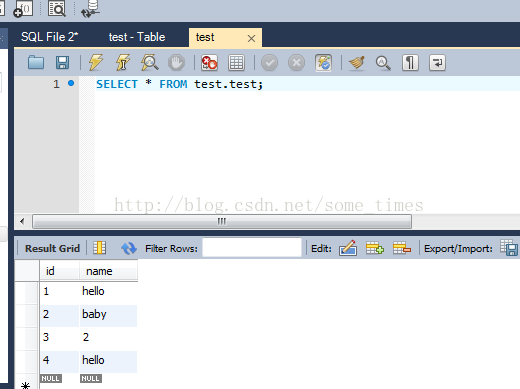Click new row asterisk marker
Image resolution: width=520 pixels, height=389 pixels.
pos(25,386)
